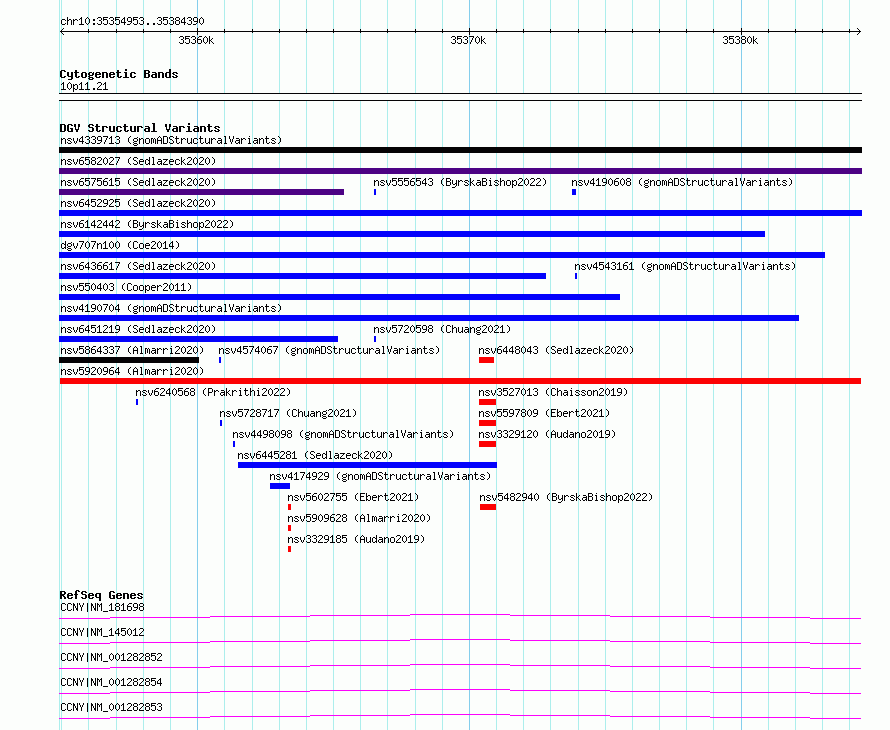Click the black bar under nsv5864337
This screenshot has height=730, width=890.
tap(129, 360)
